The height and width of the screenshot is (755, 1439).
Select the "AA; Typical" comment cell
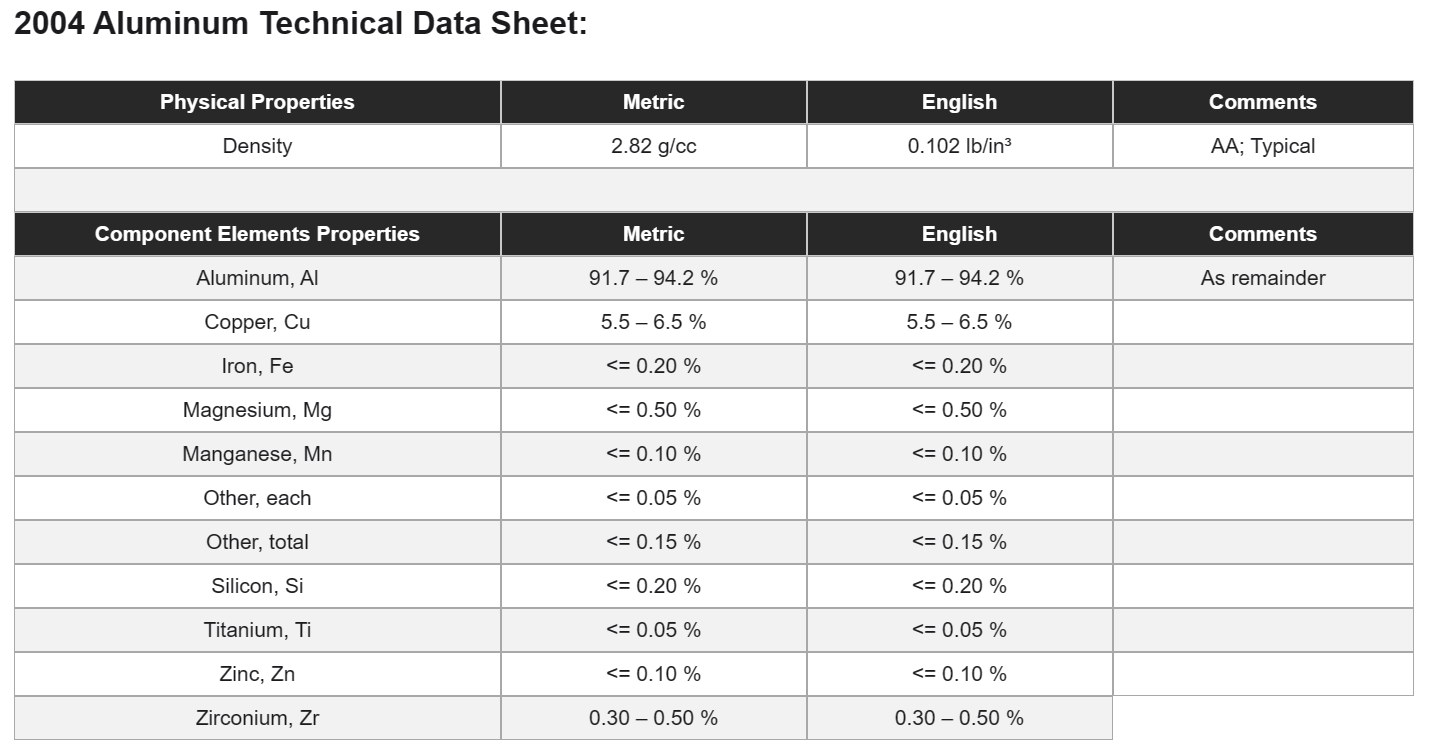click(1262, 146)
